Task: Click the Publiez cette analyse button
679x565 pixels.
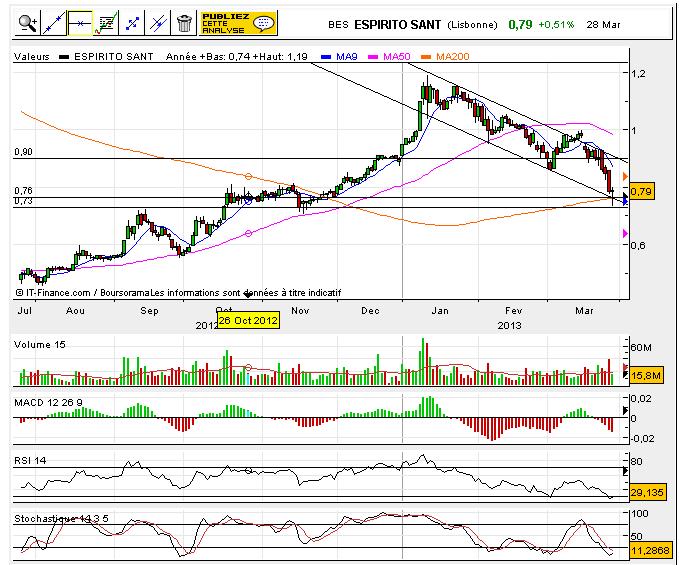Action: tap(238, 23)
